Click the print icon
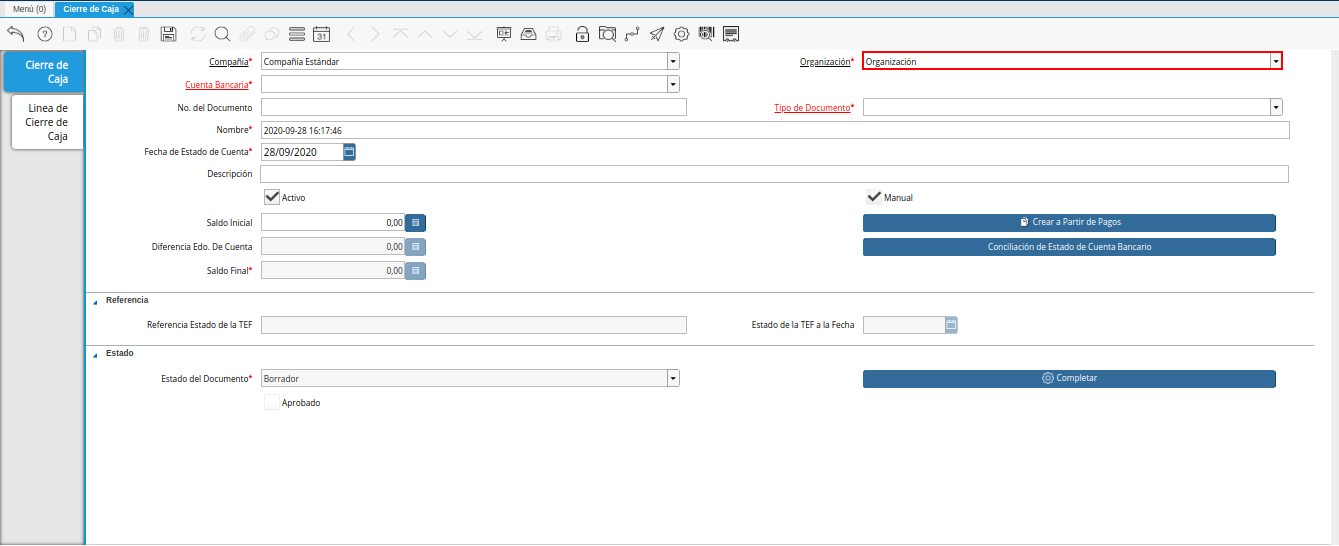Screen dimensions: 1339x546 coord(553,34)
